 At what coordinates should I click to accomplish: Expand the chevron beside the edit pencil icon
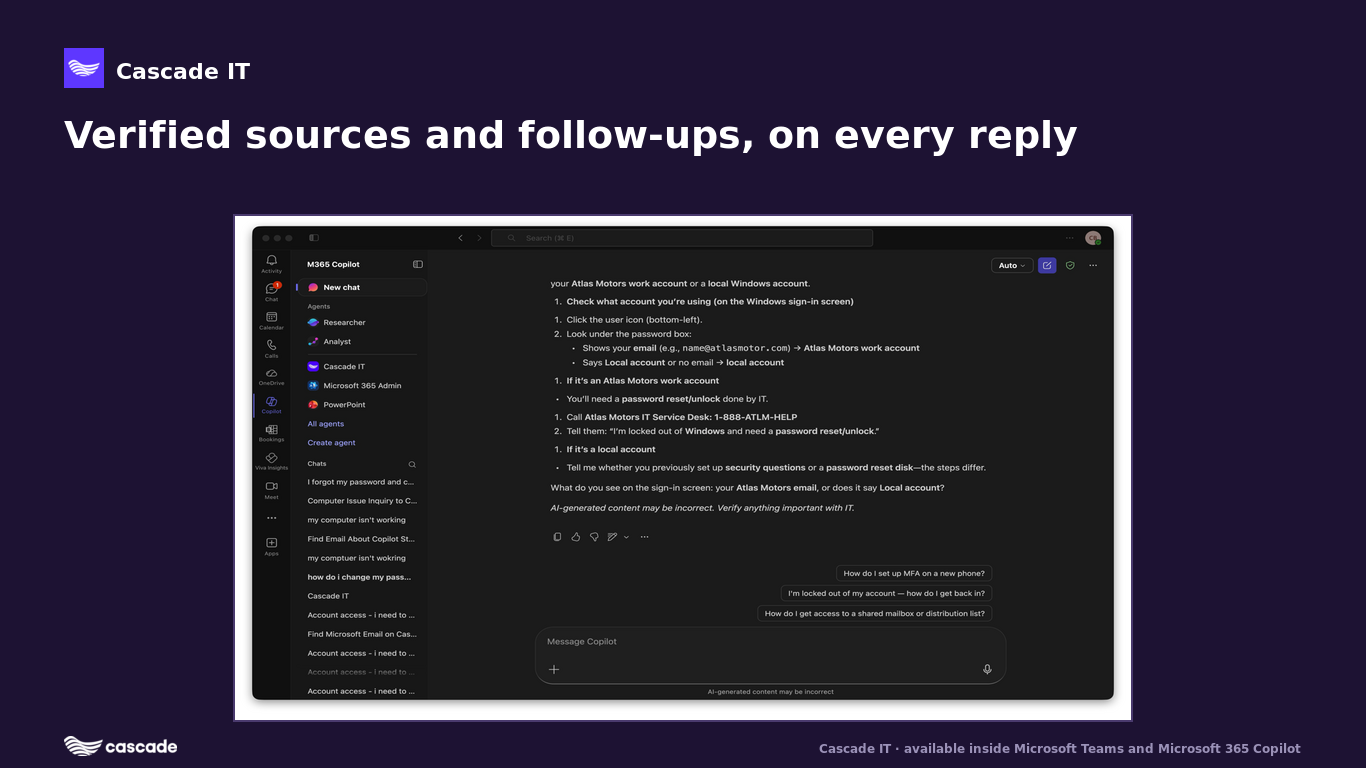(627, 537)
